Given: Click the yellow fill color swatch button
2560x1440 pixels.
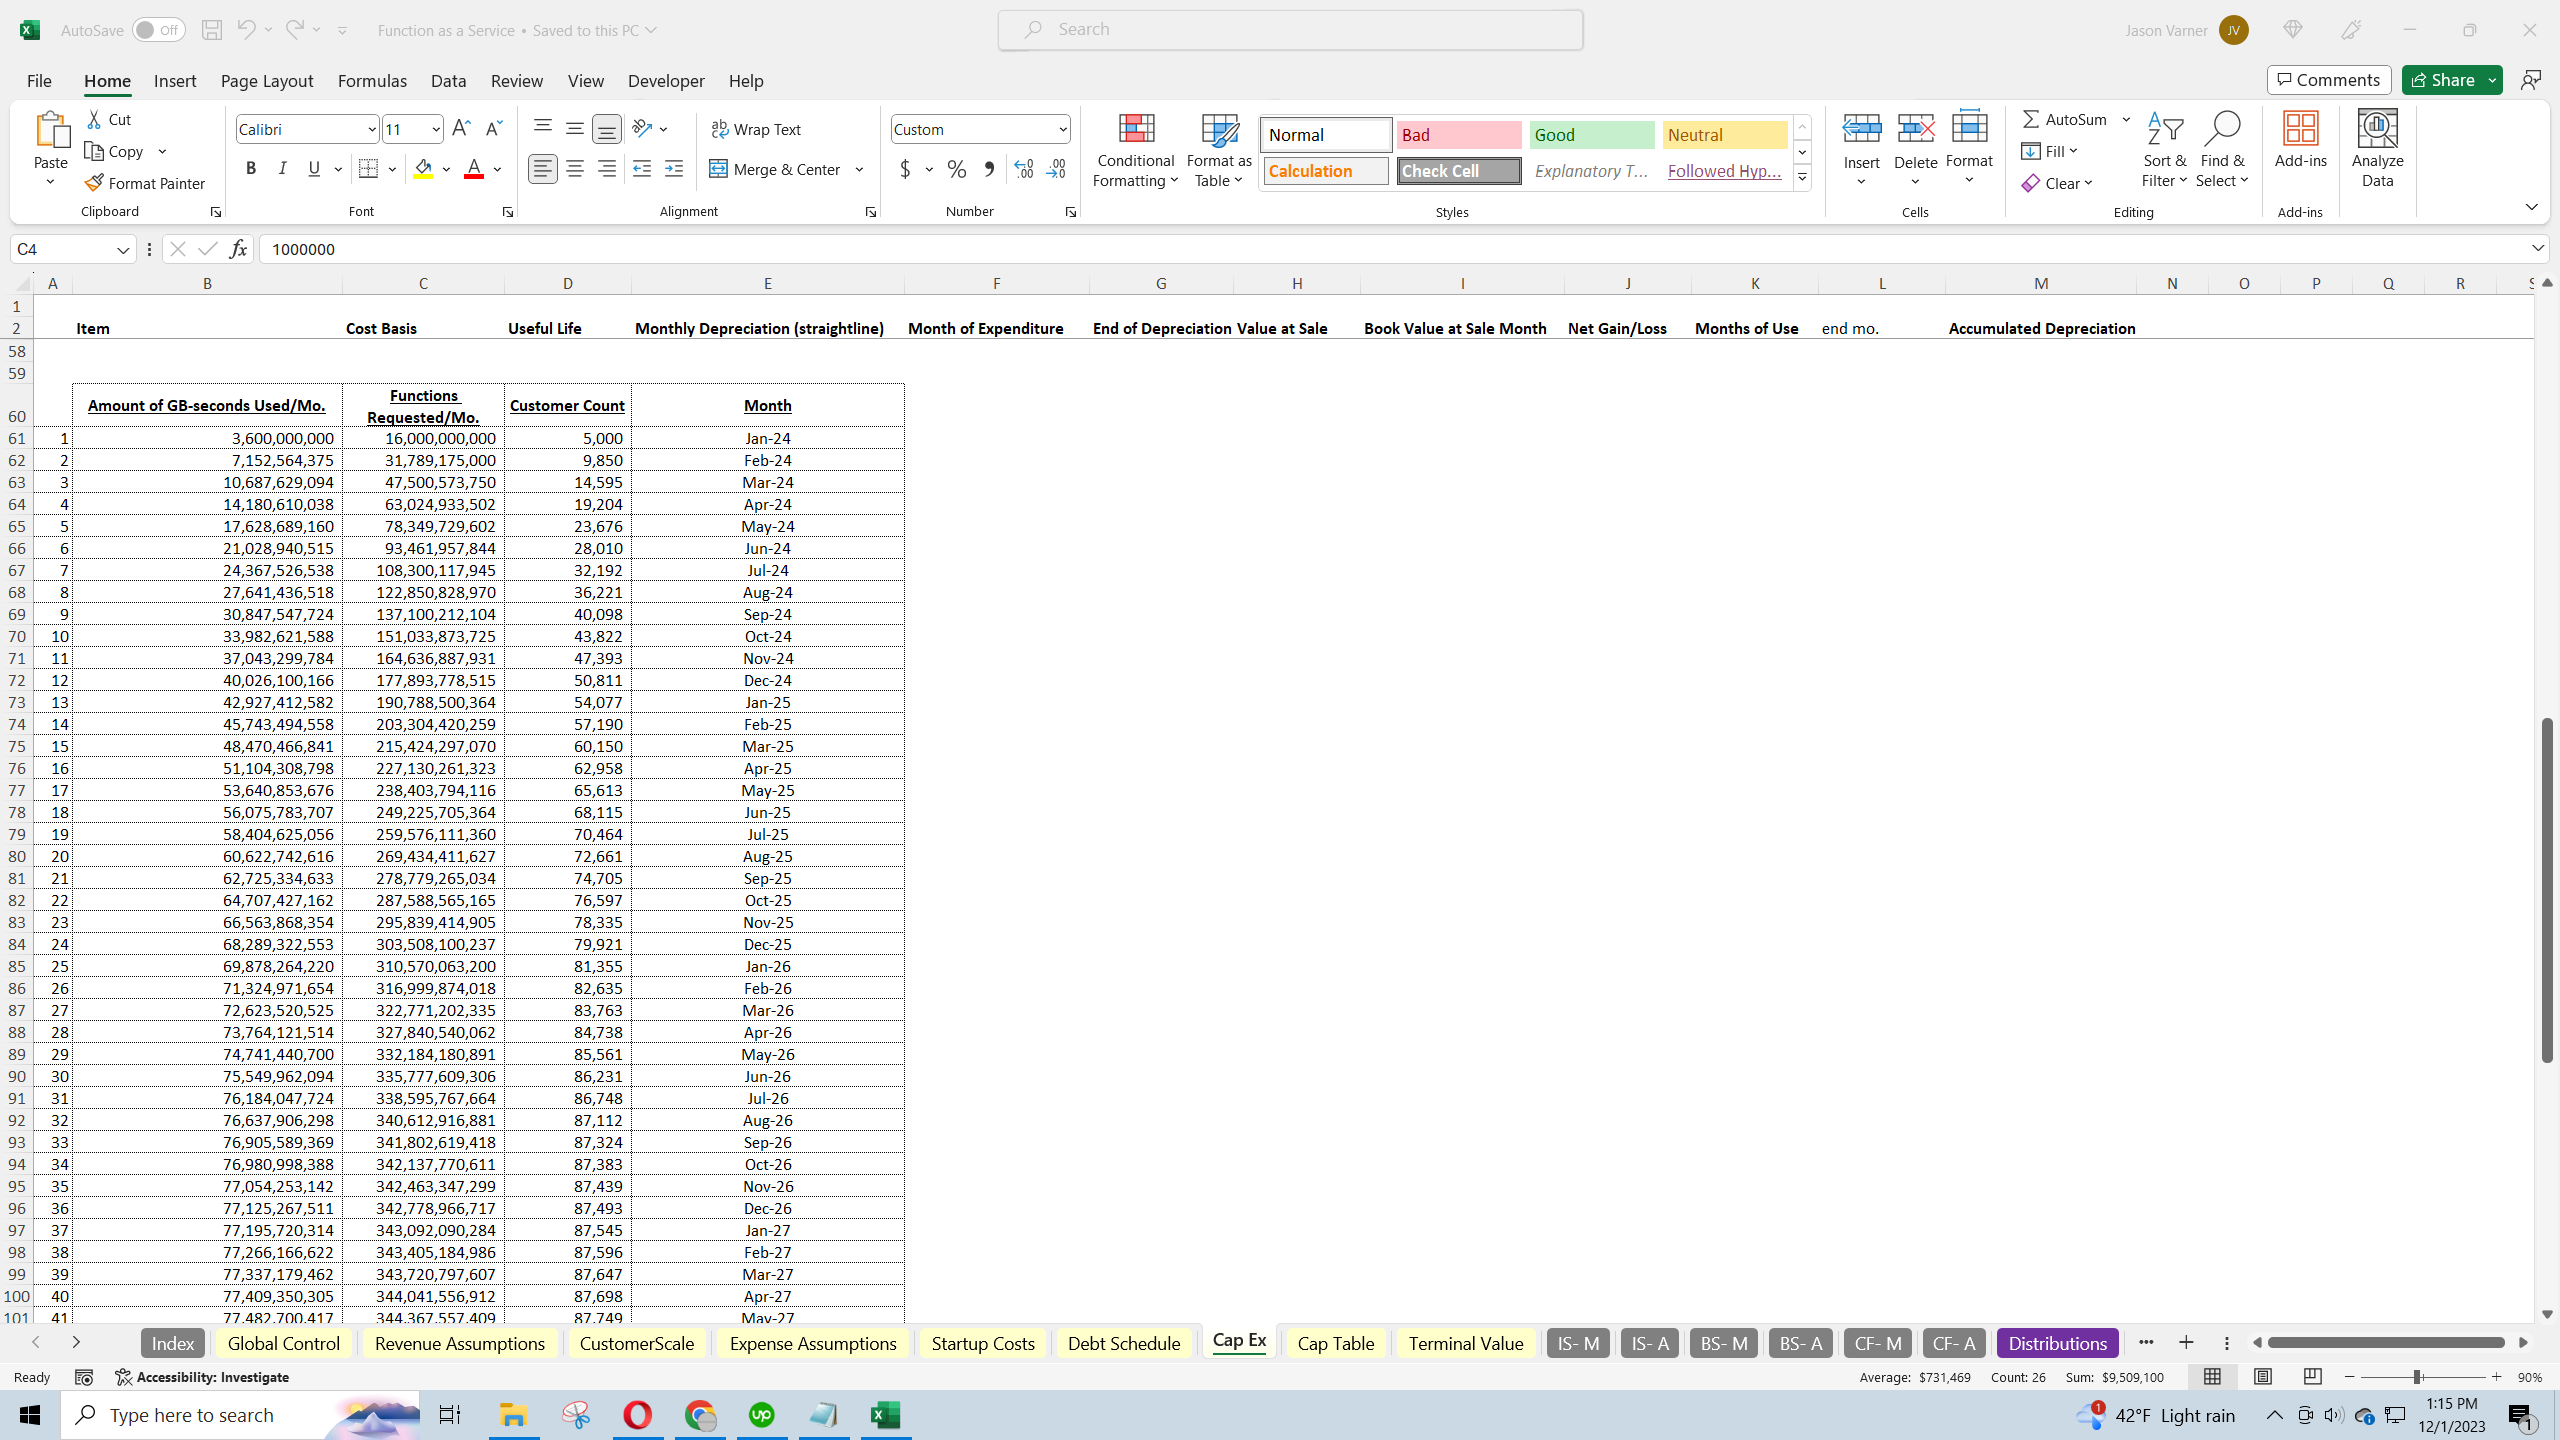Looking at the screenshot, I should pos(423,169).
